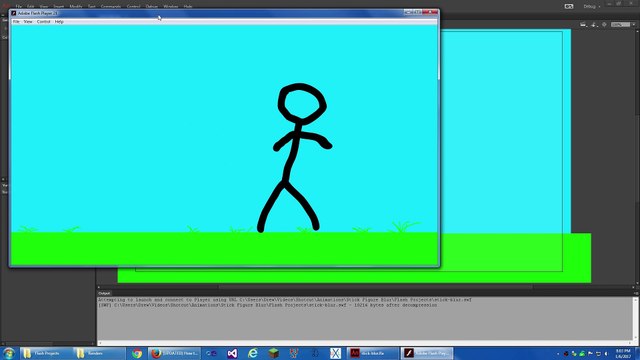
Task: Open Flash Projects folder in taskbar
Action: (x=46, y=353)
